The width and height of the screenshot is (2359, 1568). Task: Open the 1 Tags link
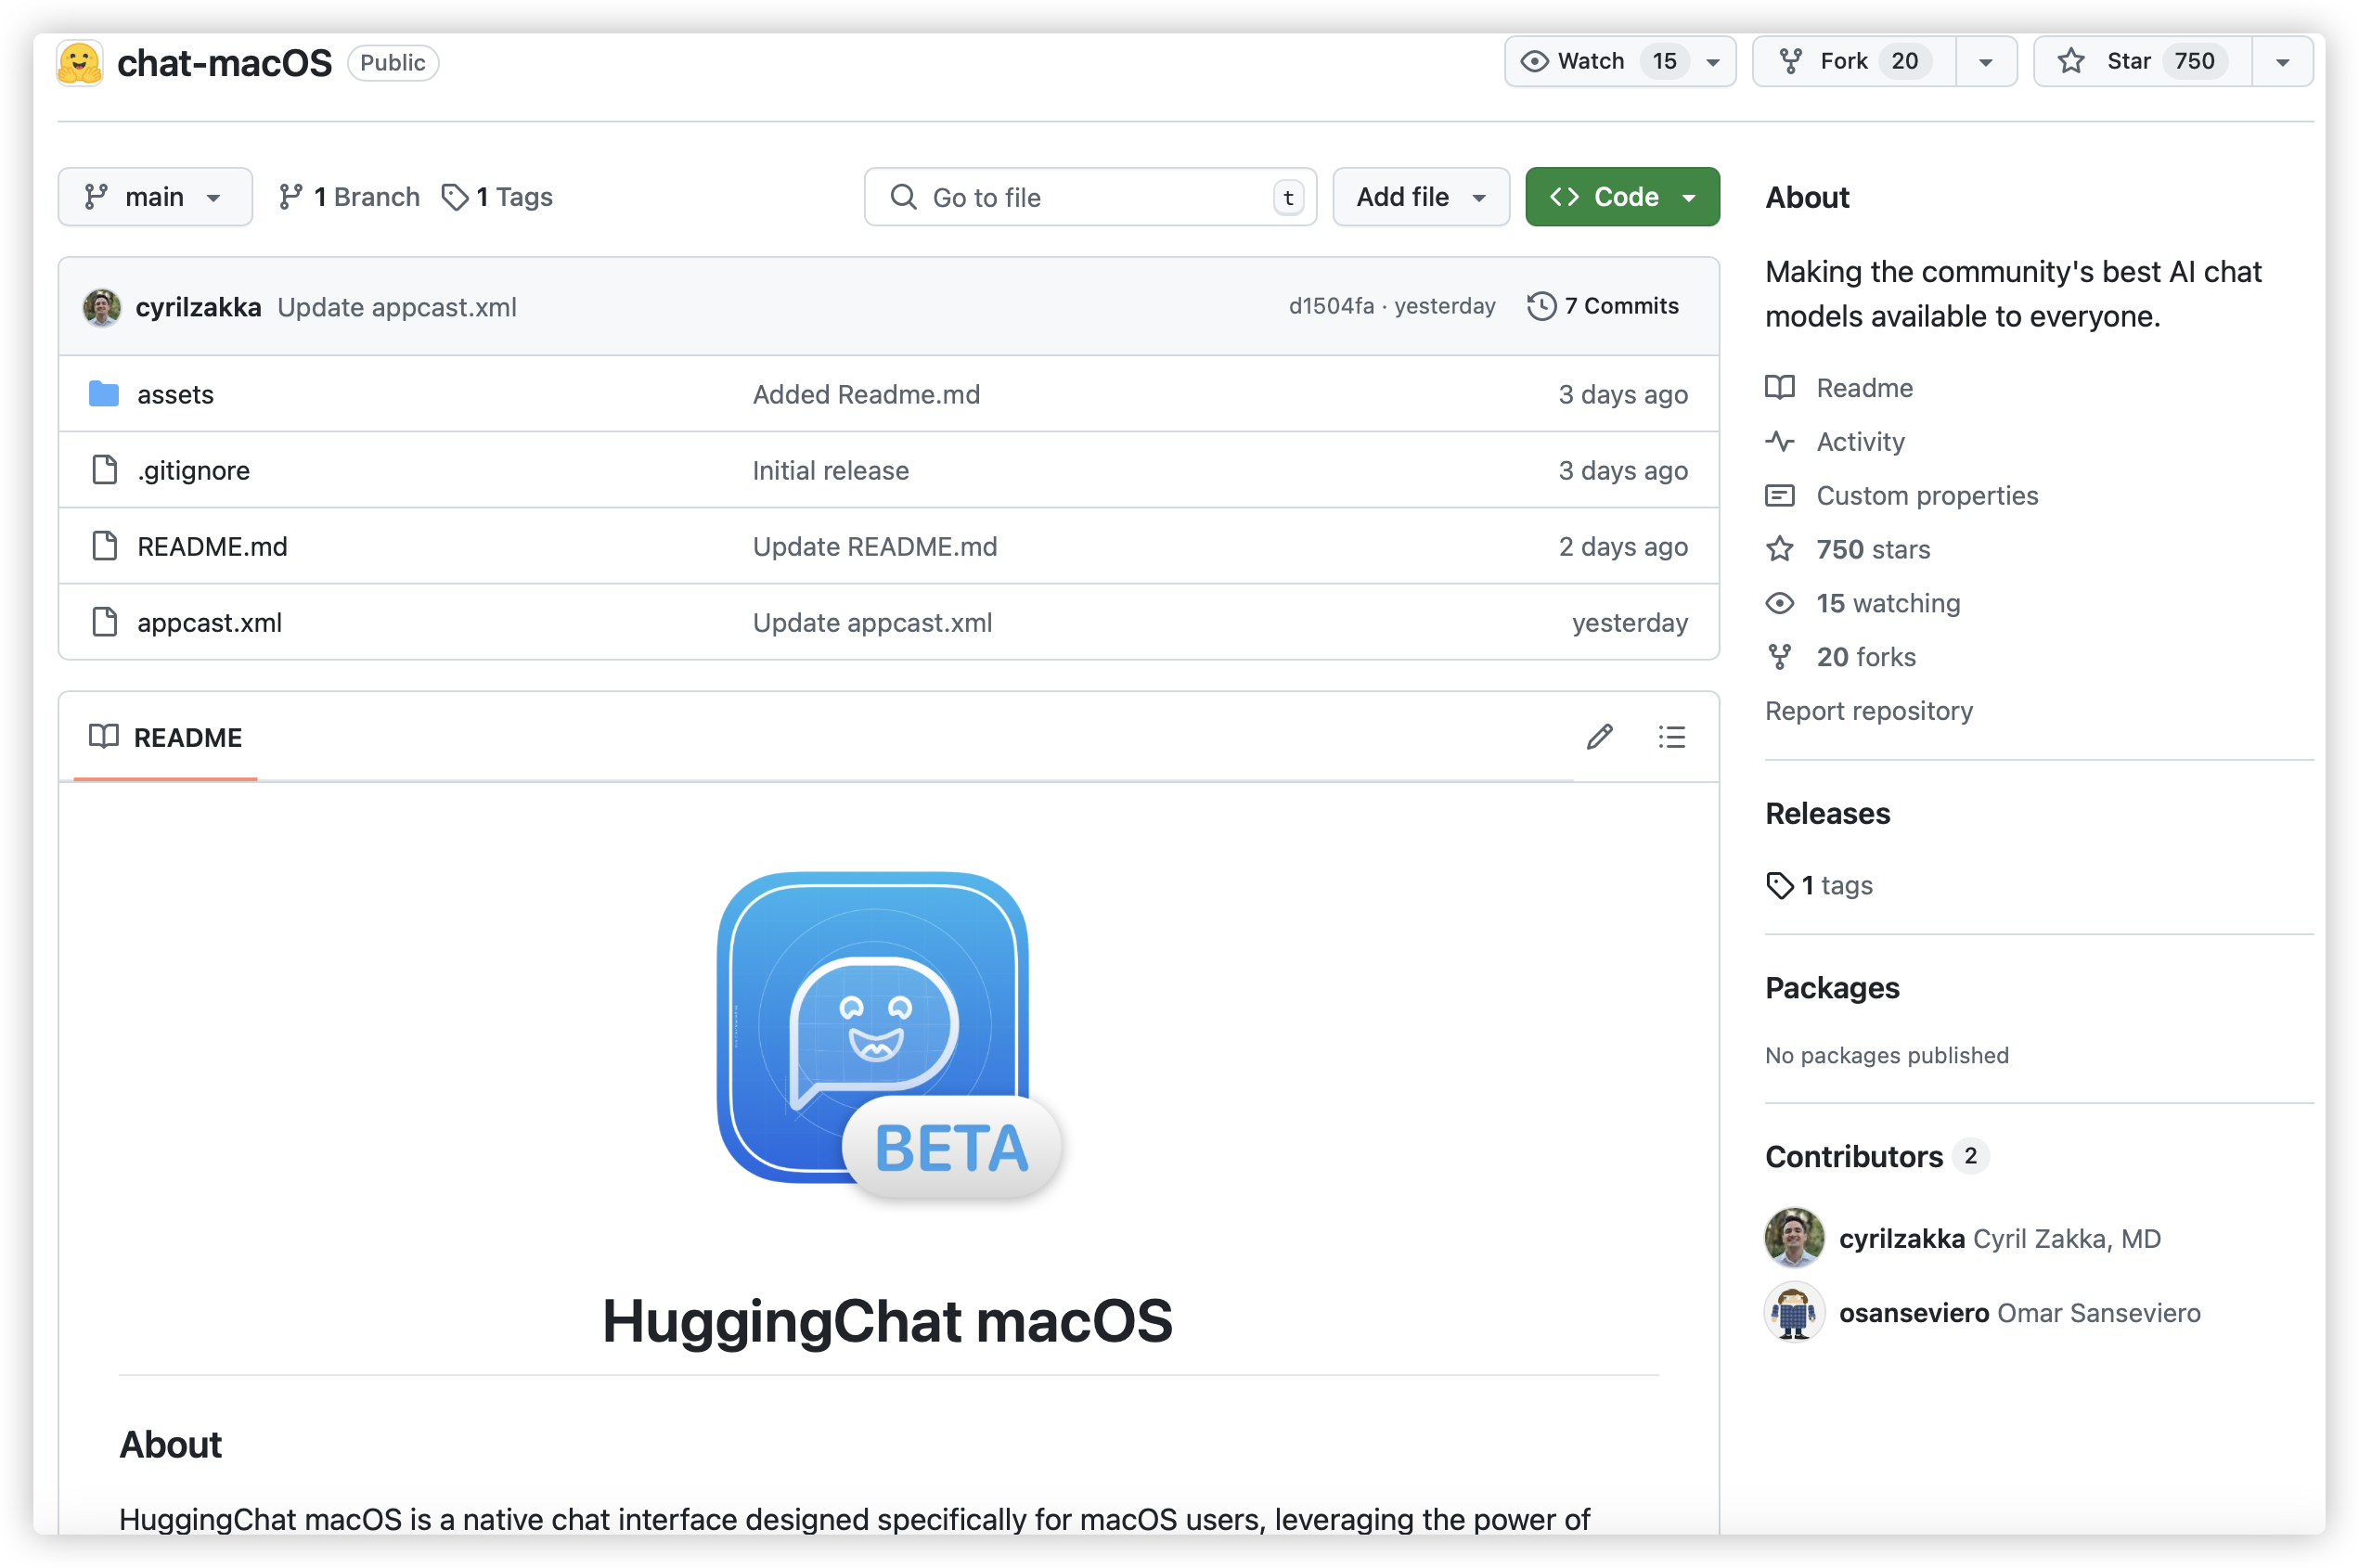click(x=497, y=197)
